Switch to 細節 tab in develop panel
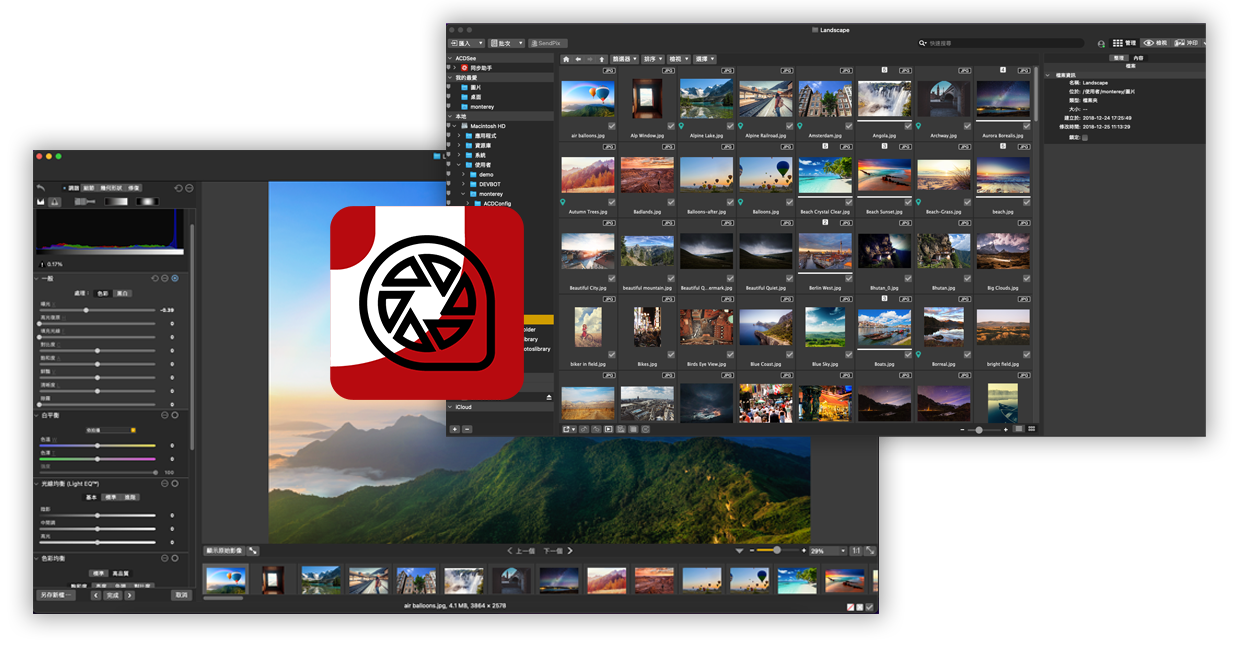Image resolution: width=1242 pixels, height=652 pixels. coord(89,188)
